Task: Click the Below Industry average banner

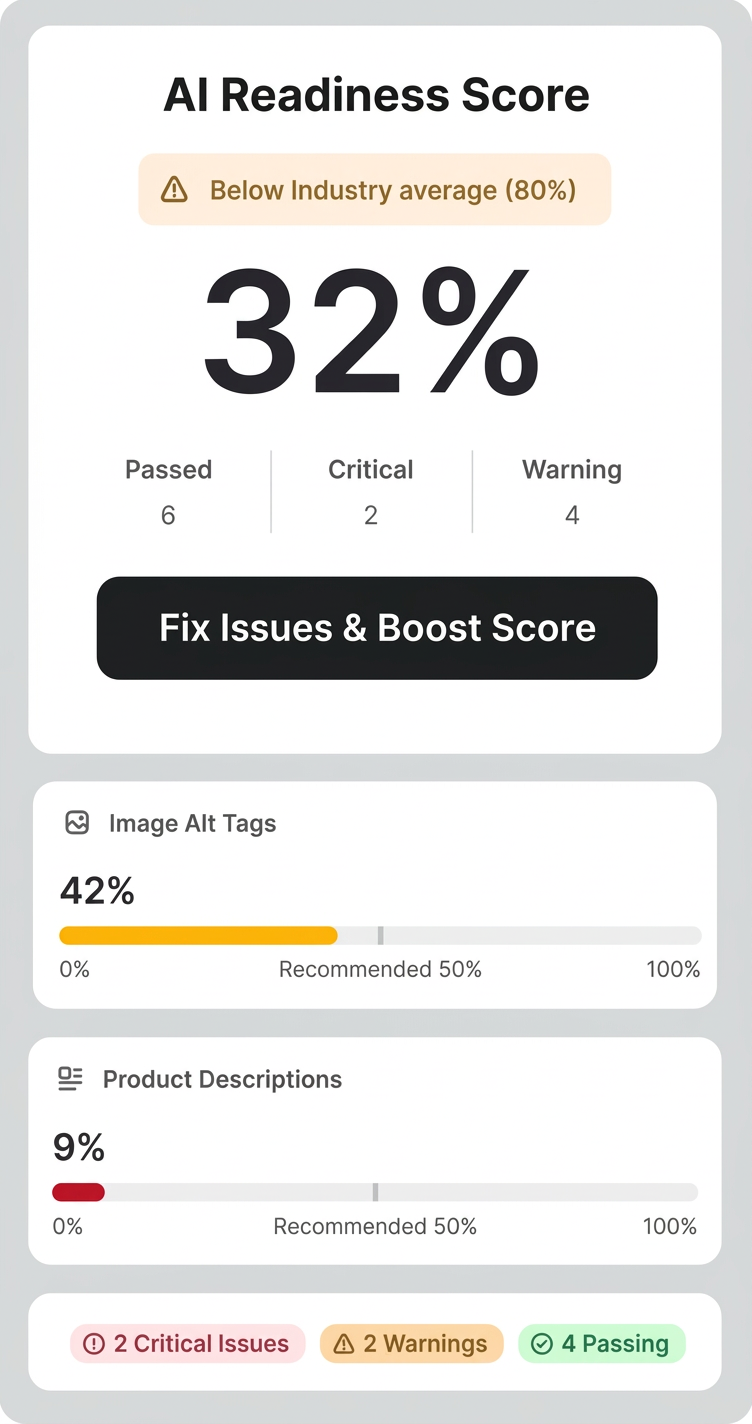Action: [x=375, y=189]
